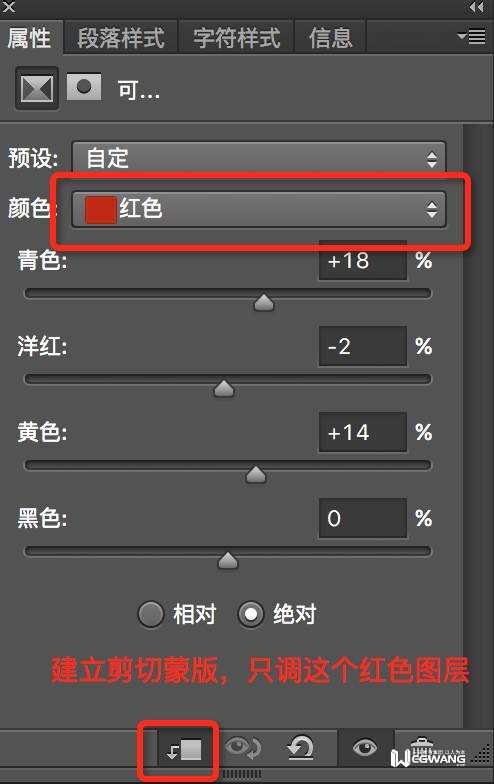Toggle layer visibility eye icon
Screen dimensions: 494x784
coord(365,748)
